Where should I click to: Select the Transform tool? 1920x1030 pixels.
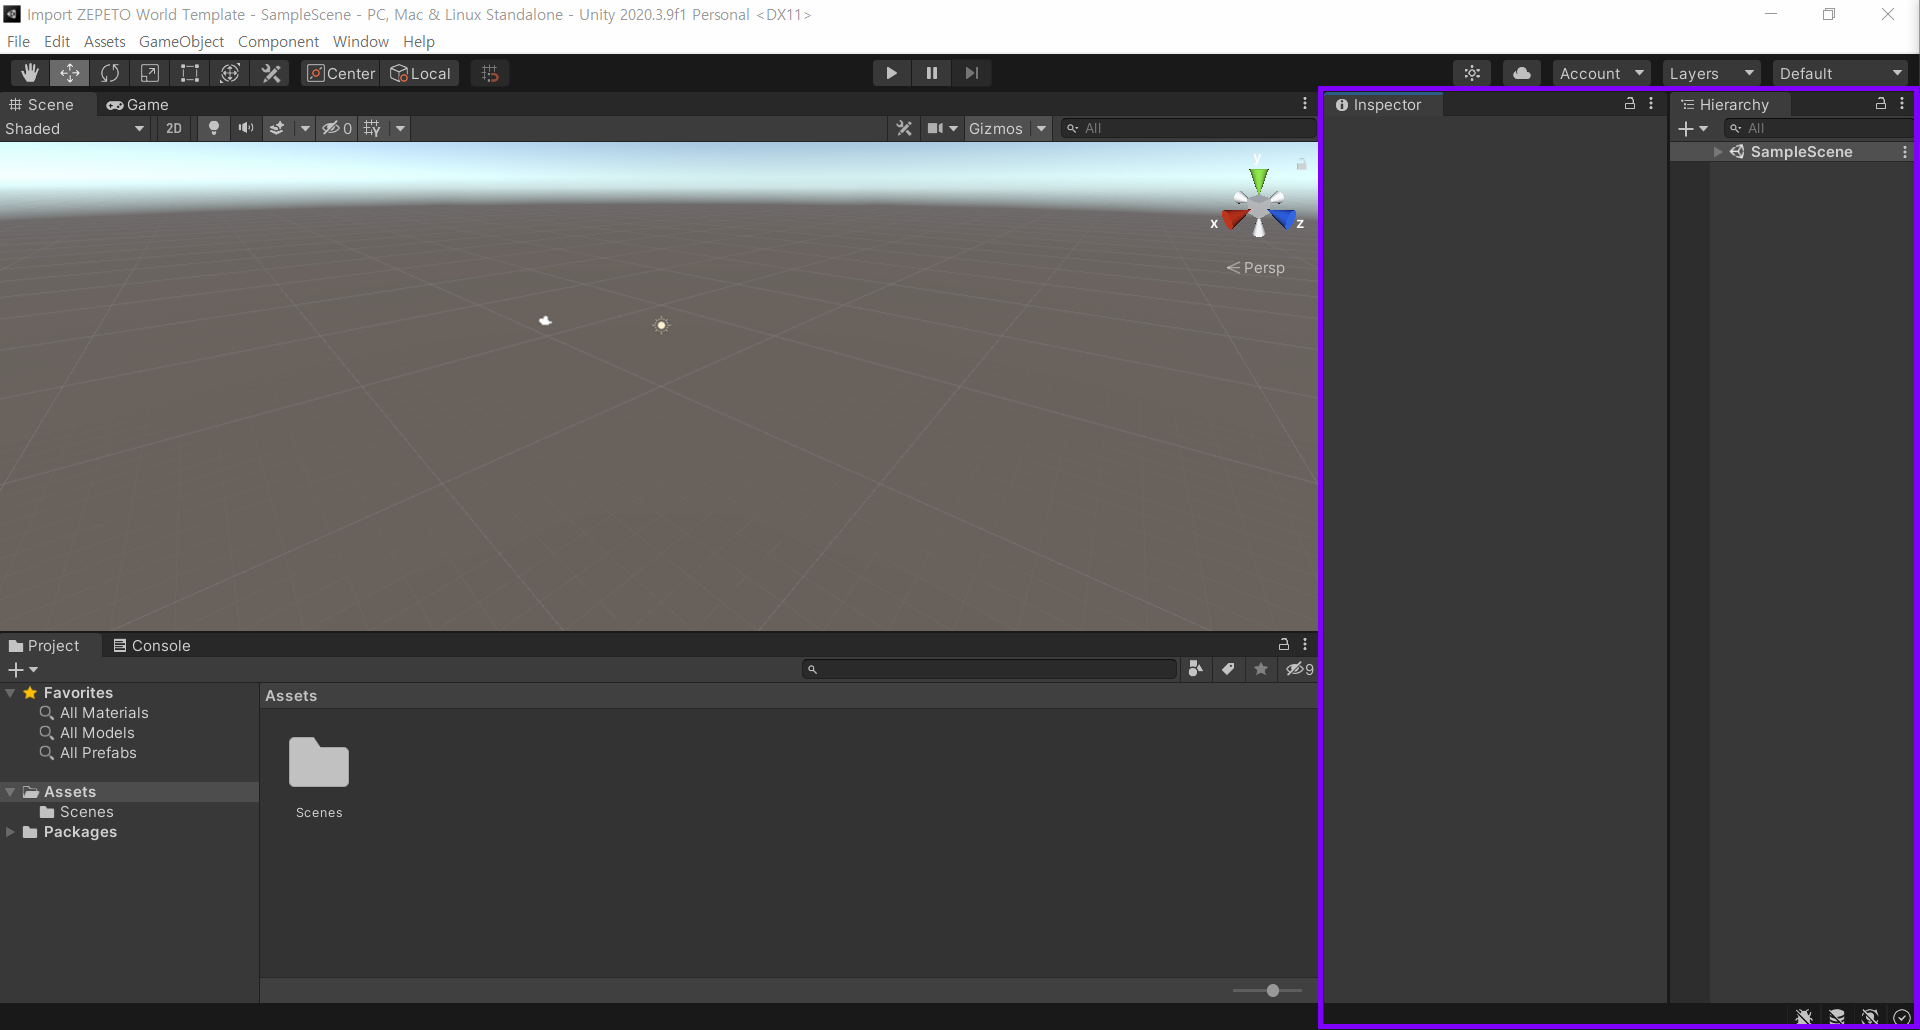230,73
